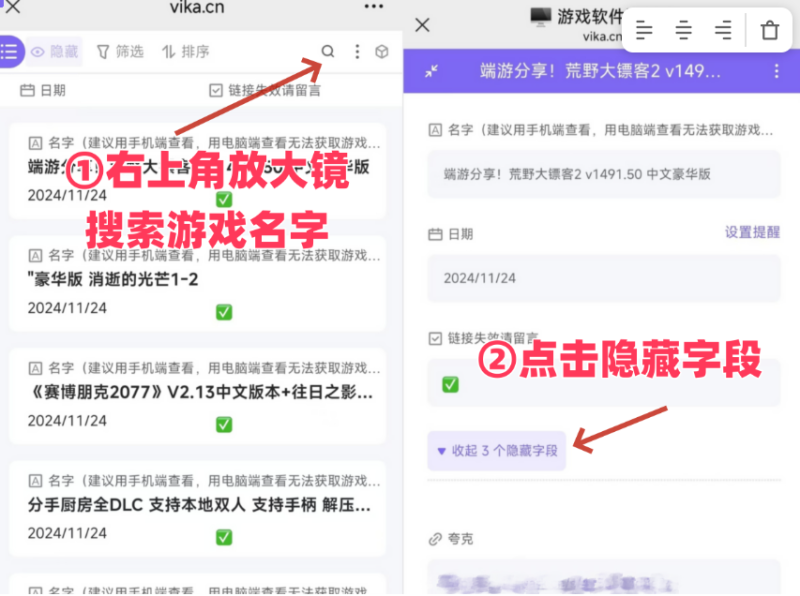This screenshot has width=800, height=596.
Task: Collapse the 3 hidden fields (收起 3 个隐藏字段)
Action: click(497, 450)
